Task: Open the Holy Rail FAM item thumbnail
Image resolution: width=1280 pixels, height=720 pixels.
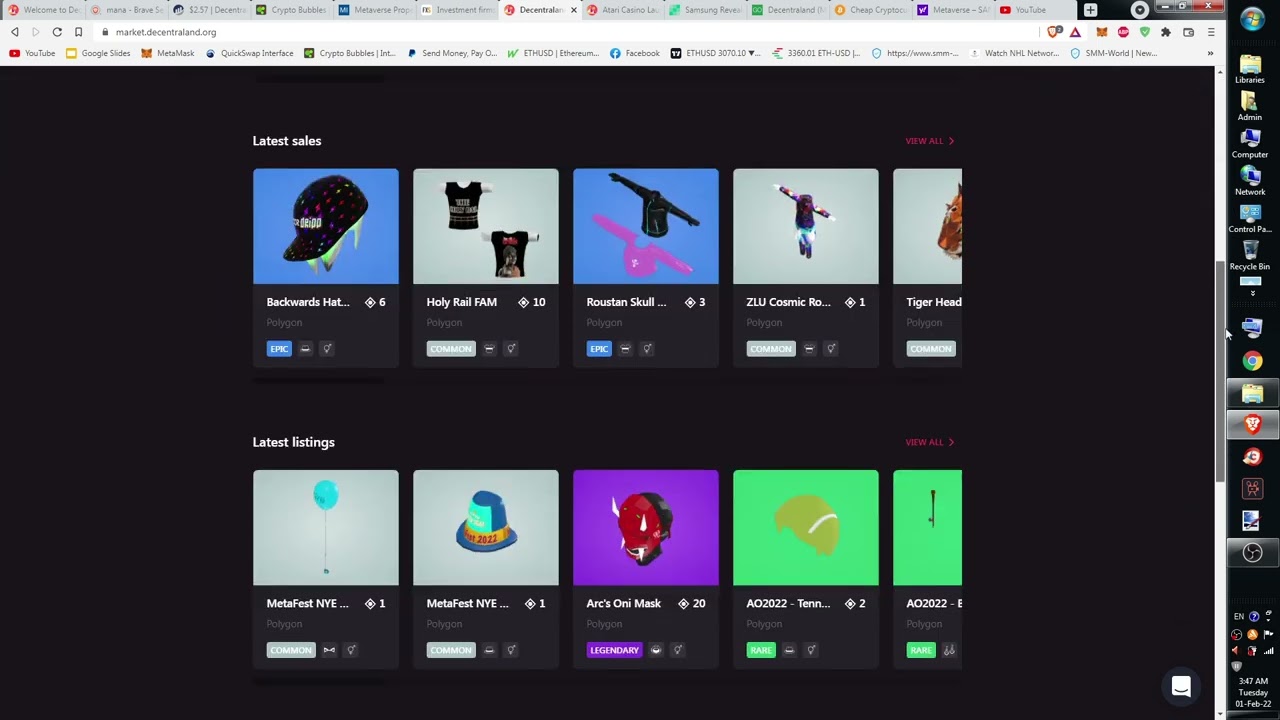Action: (x=485, y=226)
